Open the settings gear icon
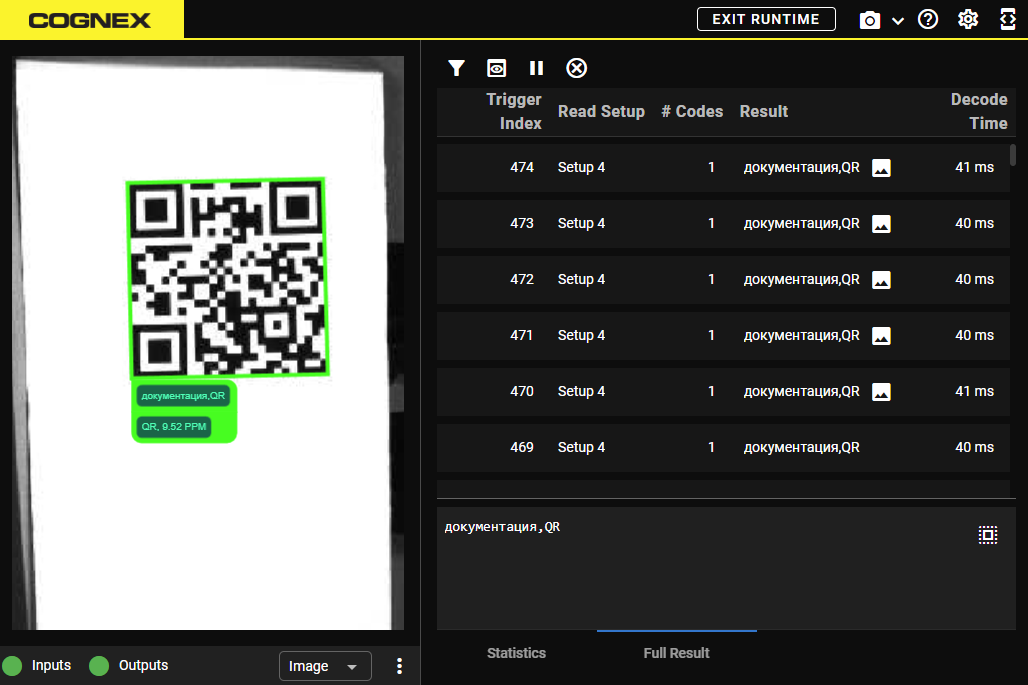Screen dimensions: 1028x685 click(968, 19)
